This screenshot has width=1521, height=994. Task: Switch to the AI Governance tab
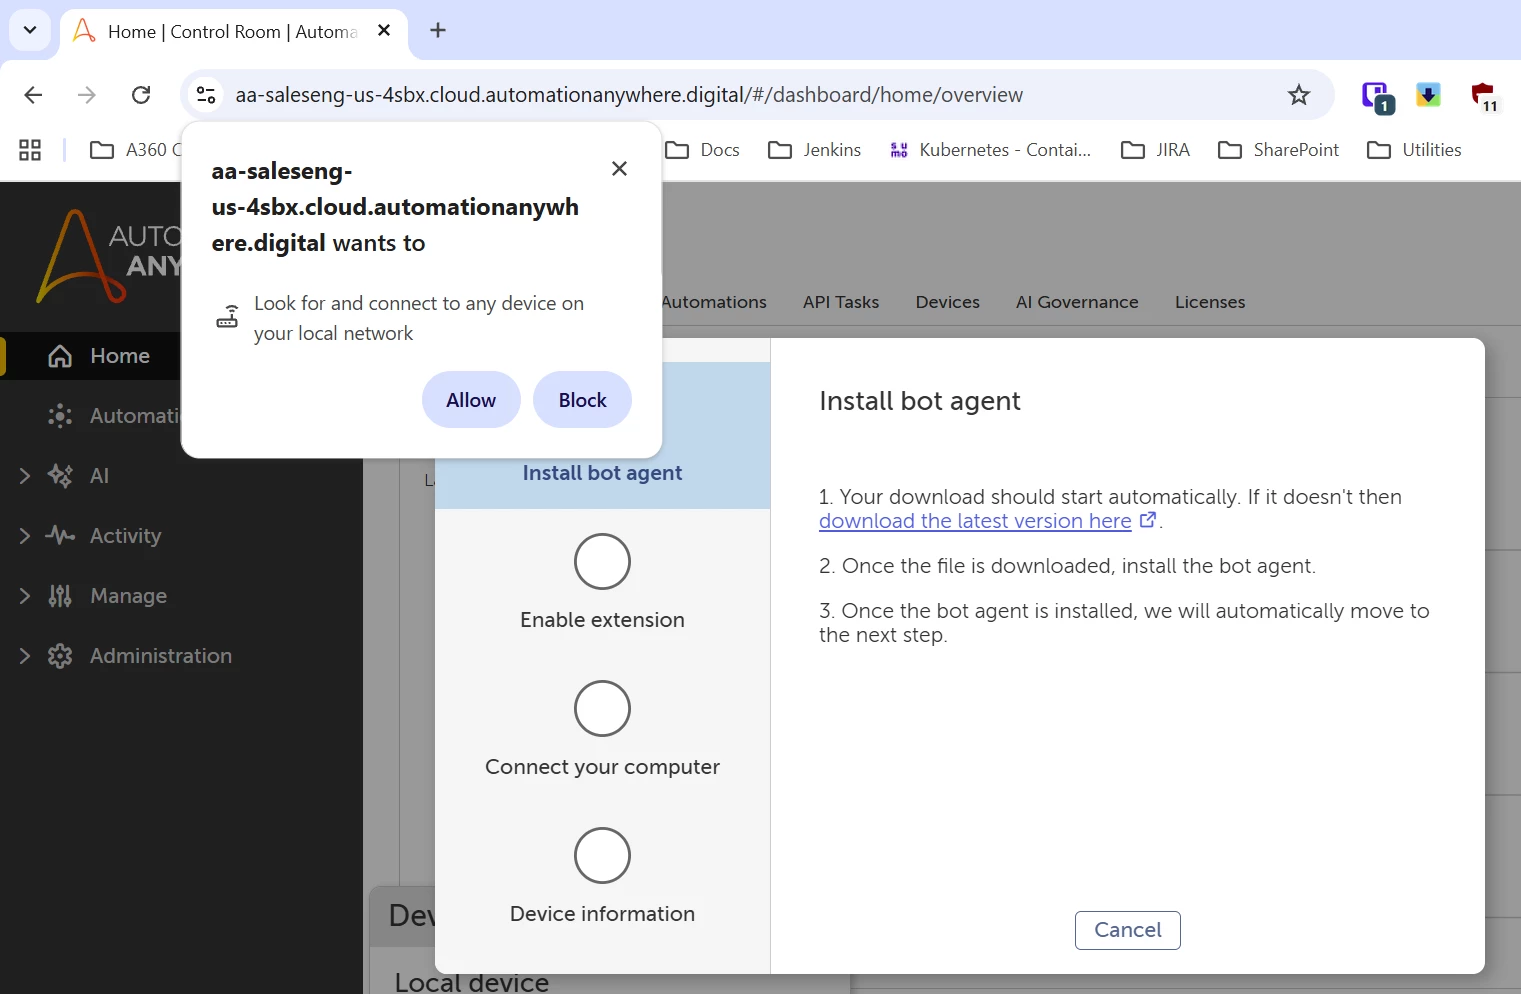[1077, 302]
